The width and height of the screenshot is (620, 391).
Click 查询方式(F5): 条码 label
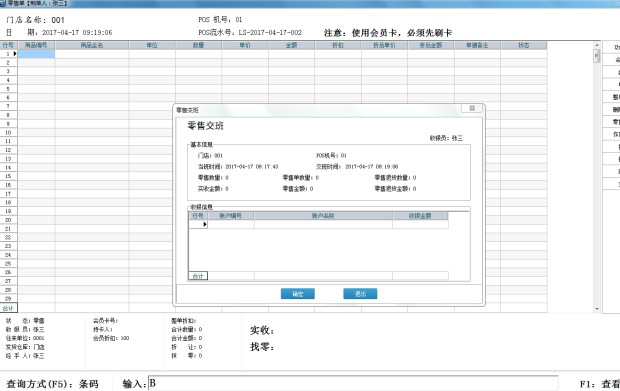(x=53, y=383)
